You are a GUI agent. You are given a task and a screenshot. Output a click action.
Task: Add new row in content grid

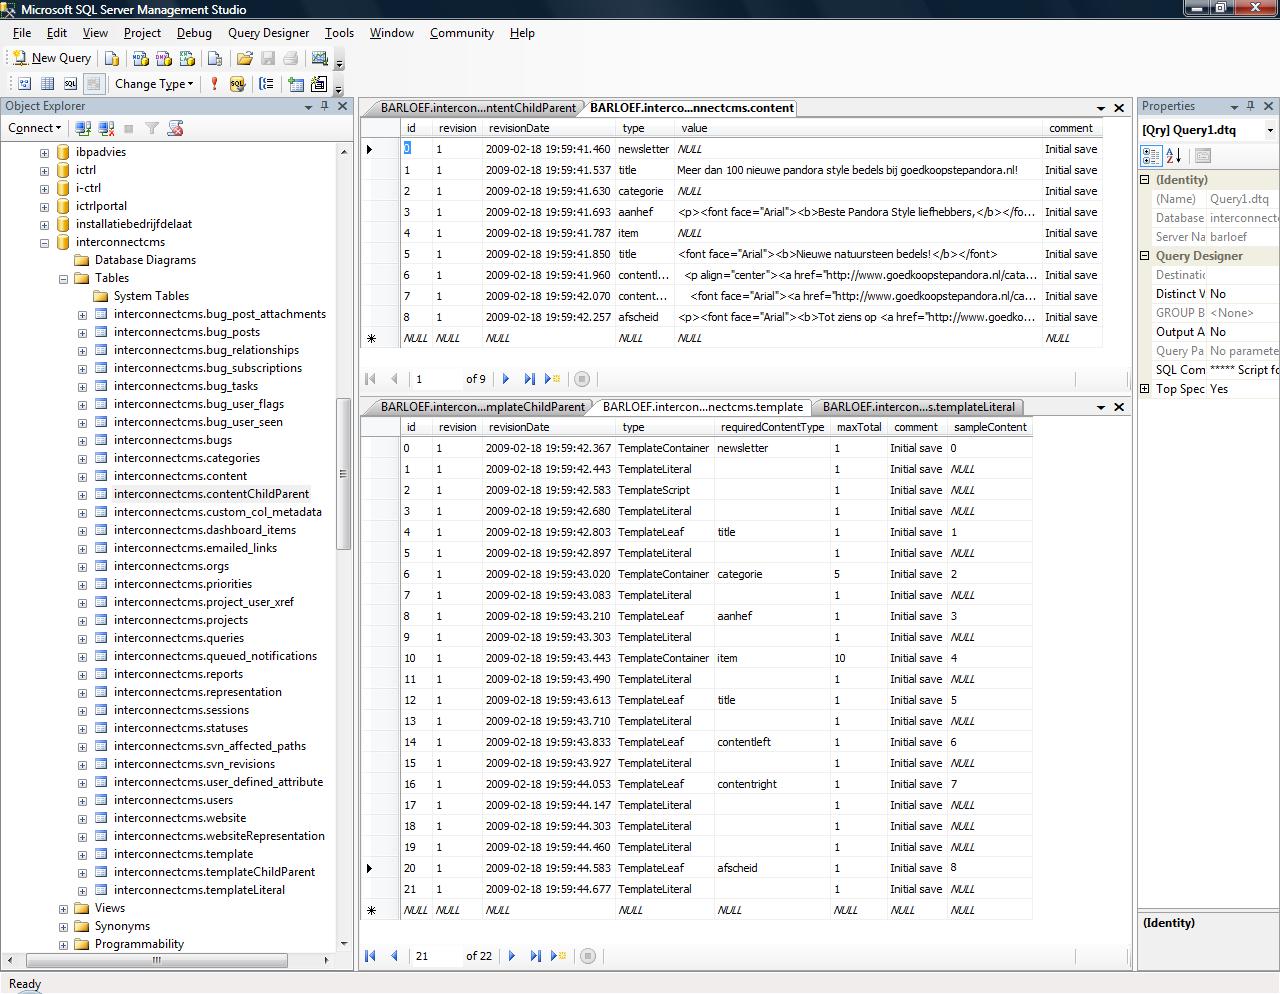click(553, 379)
